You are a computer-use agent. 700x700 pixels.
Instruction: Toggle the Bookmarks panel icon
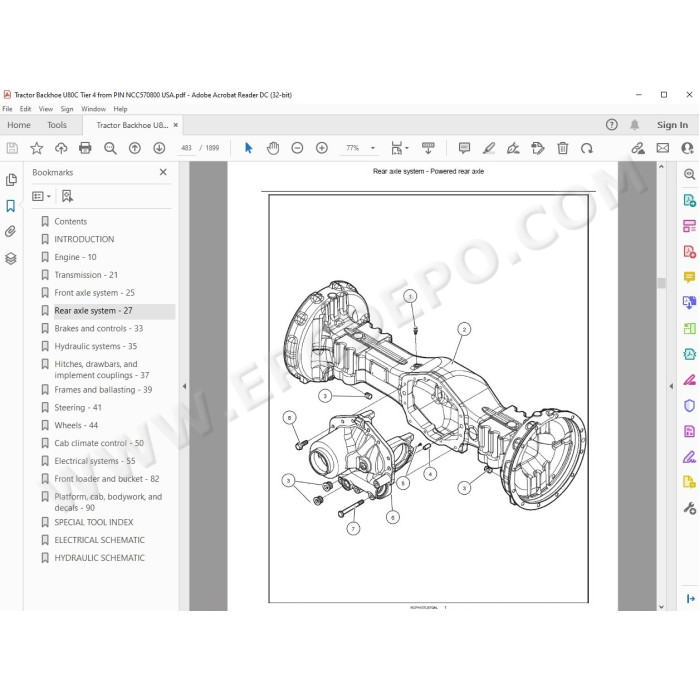pyautogui.click(x=11, y=206)
